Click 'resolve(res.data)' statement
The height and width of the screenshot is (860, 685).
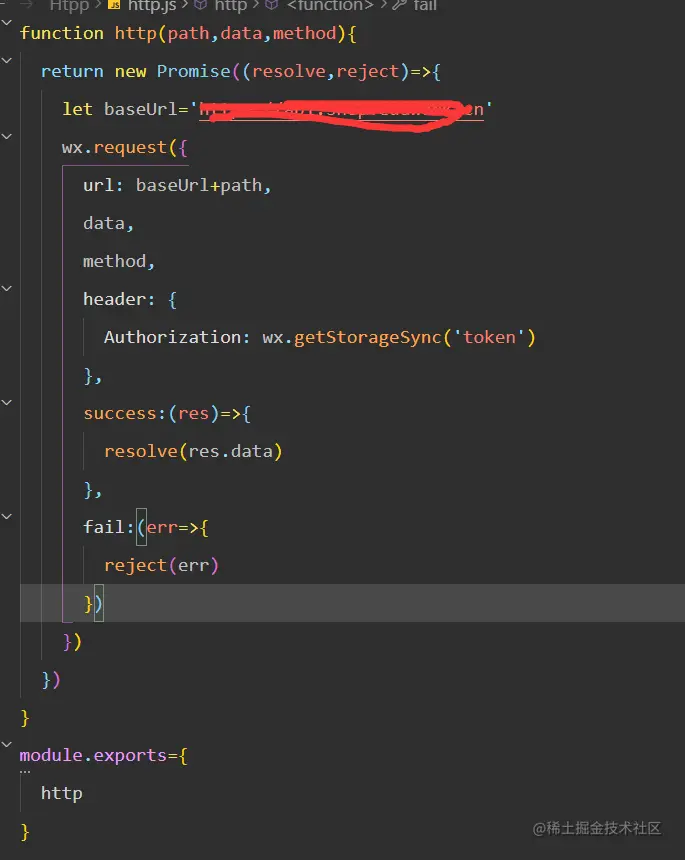[193, 451]
